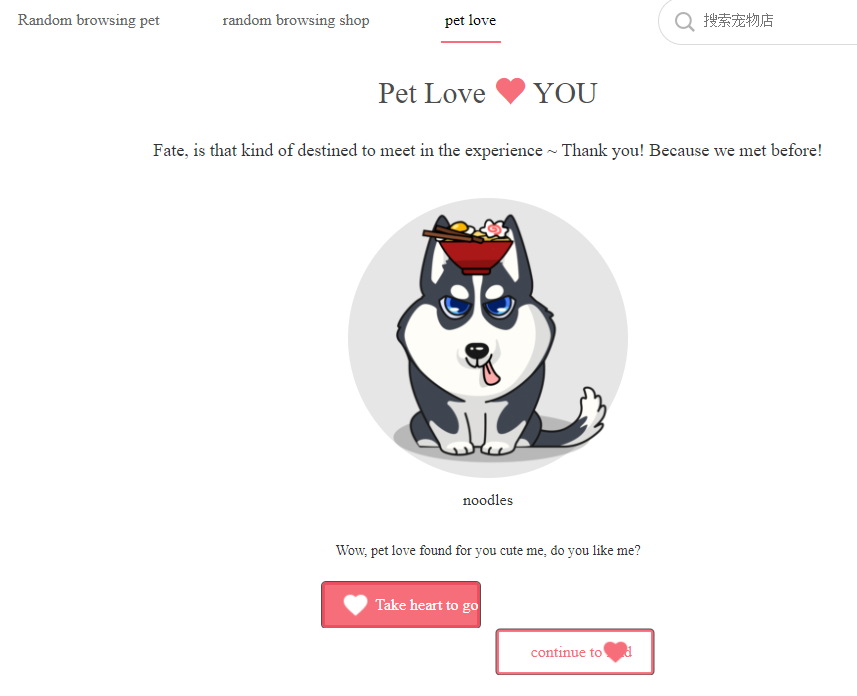Click the round husky pet avatar
The width and height of the screenshot is (857, 696).
point(488,338)
